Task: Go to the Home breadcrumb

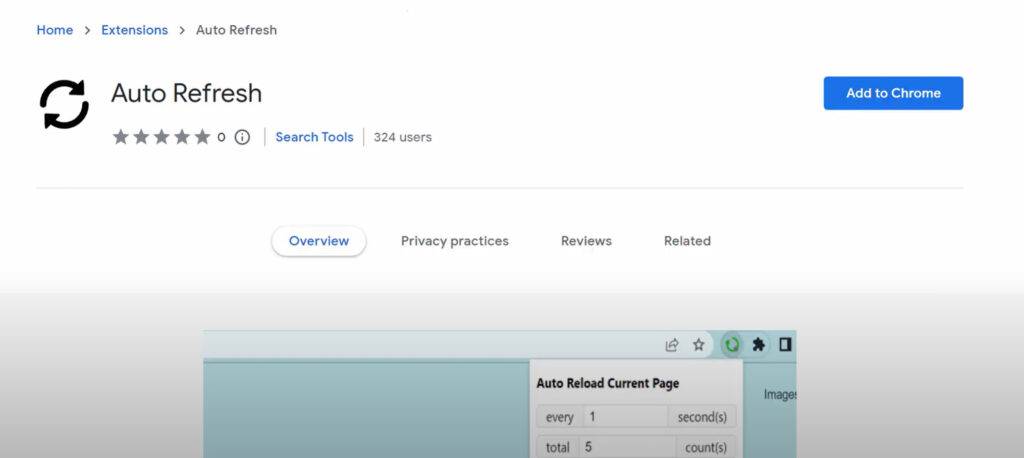Action: [55, 30]
